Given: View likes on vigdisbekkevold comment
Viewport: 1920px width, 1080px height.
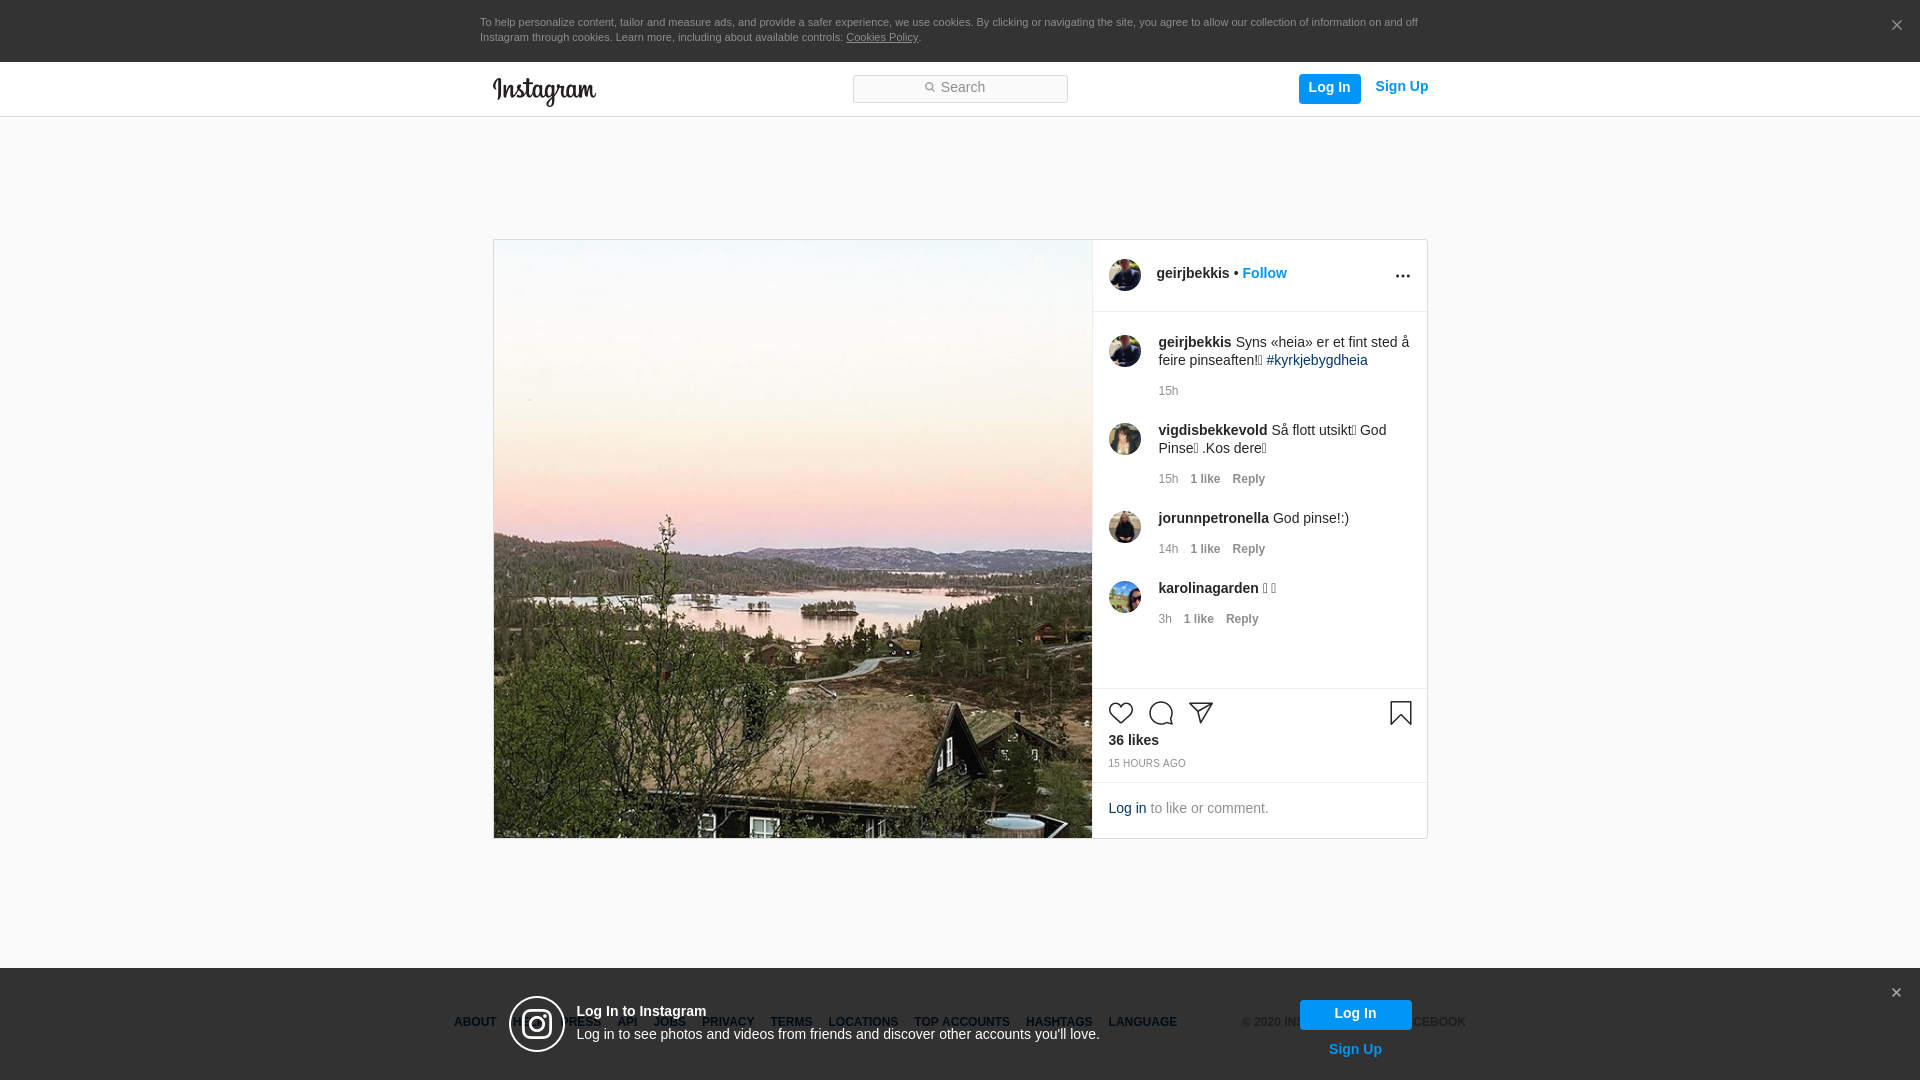Looking at the screenshot, I should click(x=1205, y=479).
